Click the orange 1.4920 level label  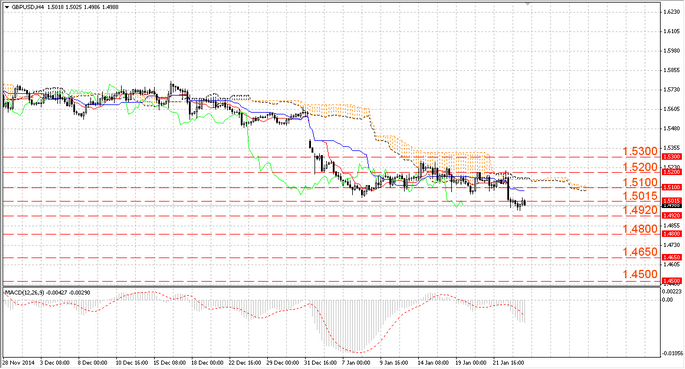(x=640, y=210)
